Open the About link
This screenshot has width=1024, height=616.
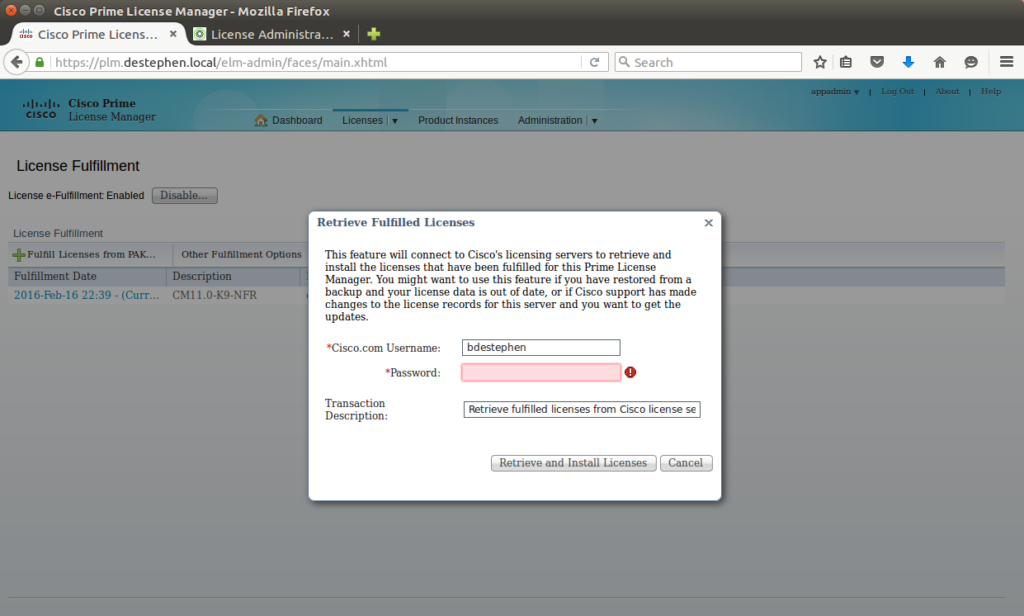click(x=947, y=91)
